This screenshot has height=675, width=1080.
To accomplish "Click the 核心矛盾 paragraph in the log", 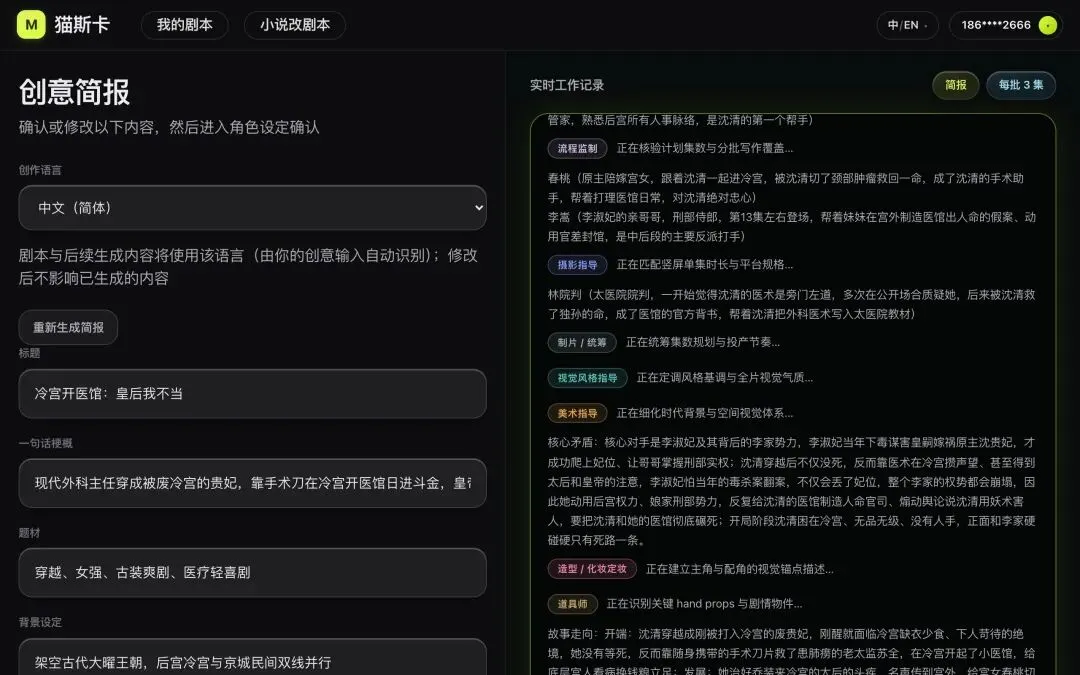I will [x=791, y=491].
